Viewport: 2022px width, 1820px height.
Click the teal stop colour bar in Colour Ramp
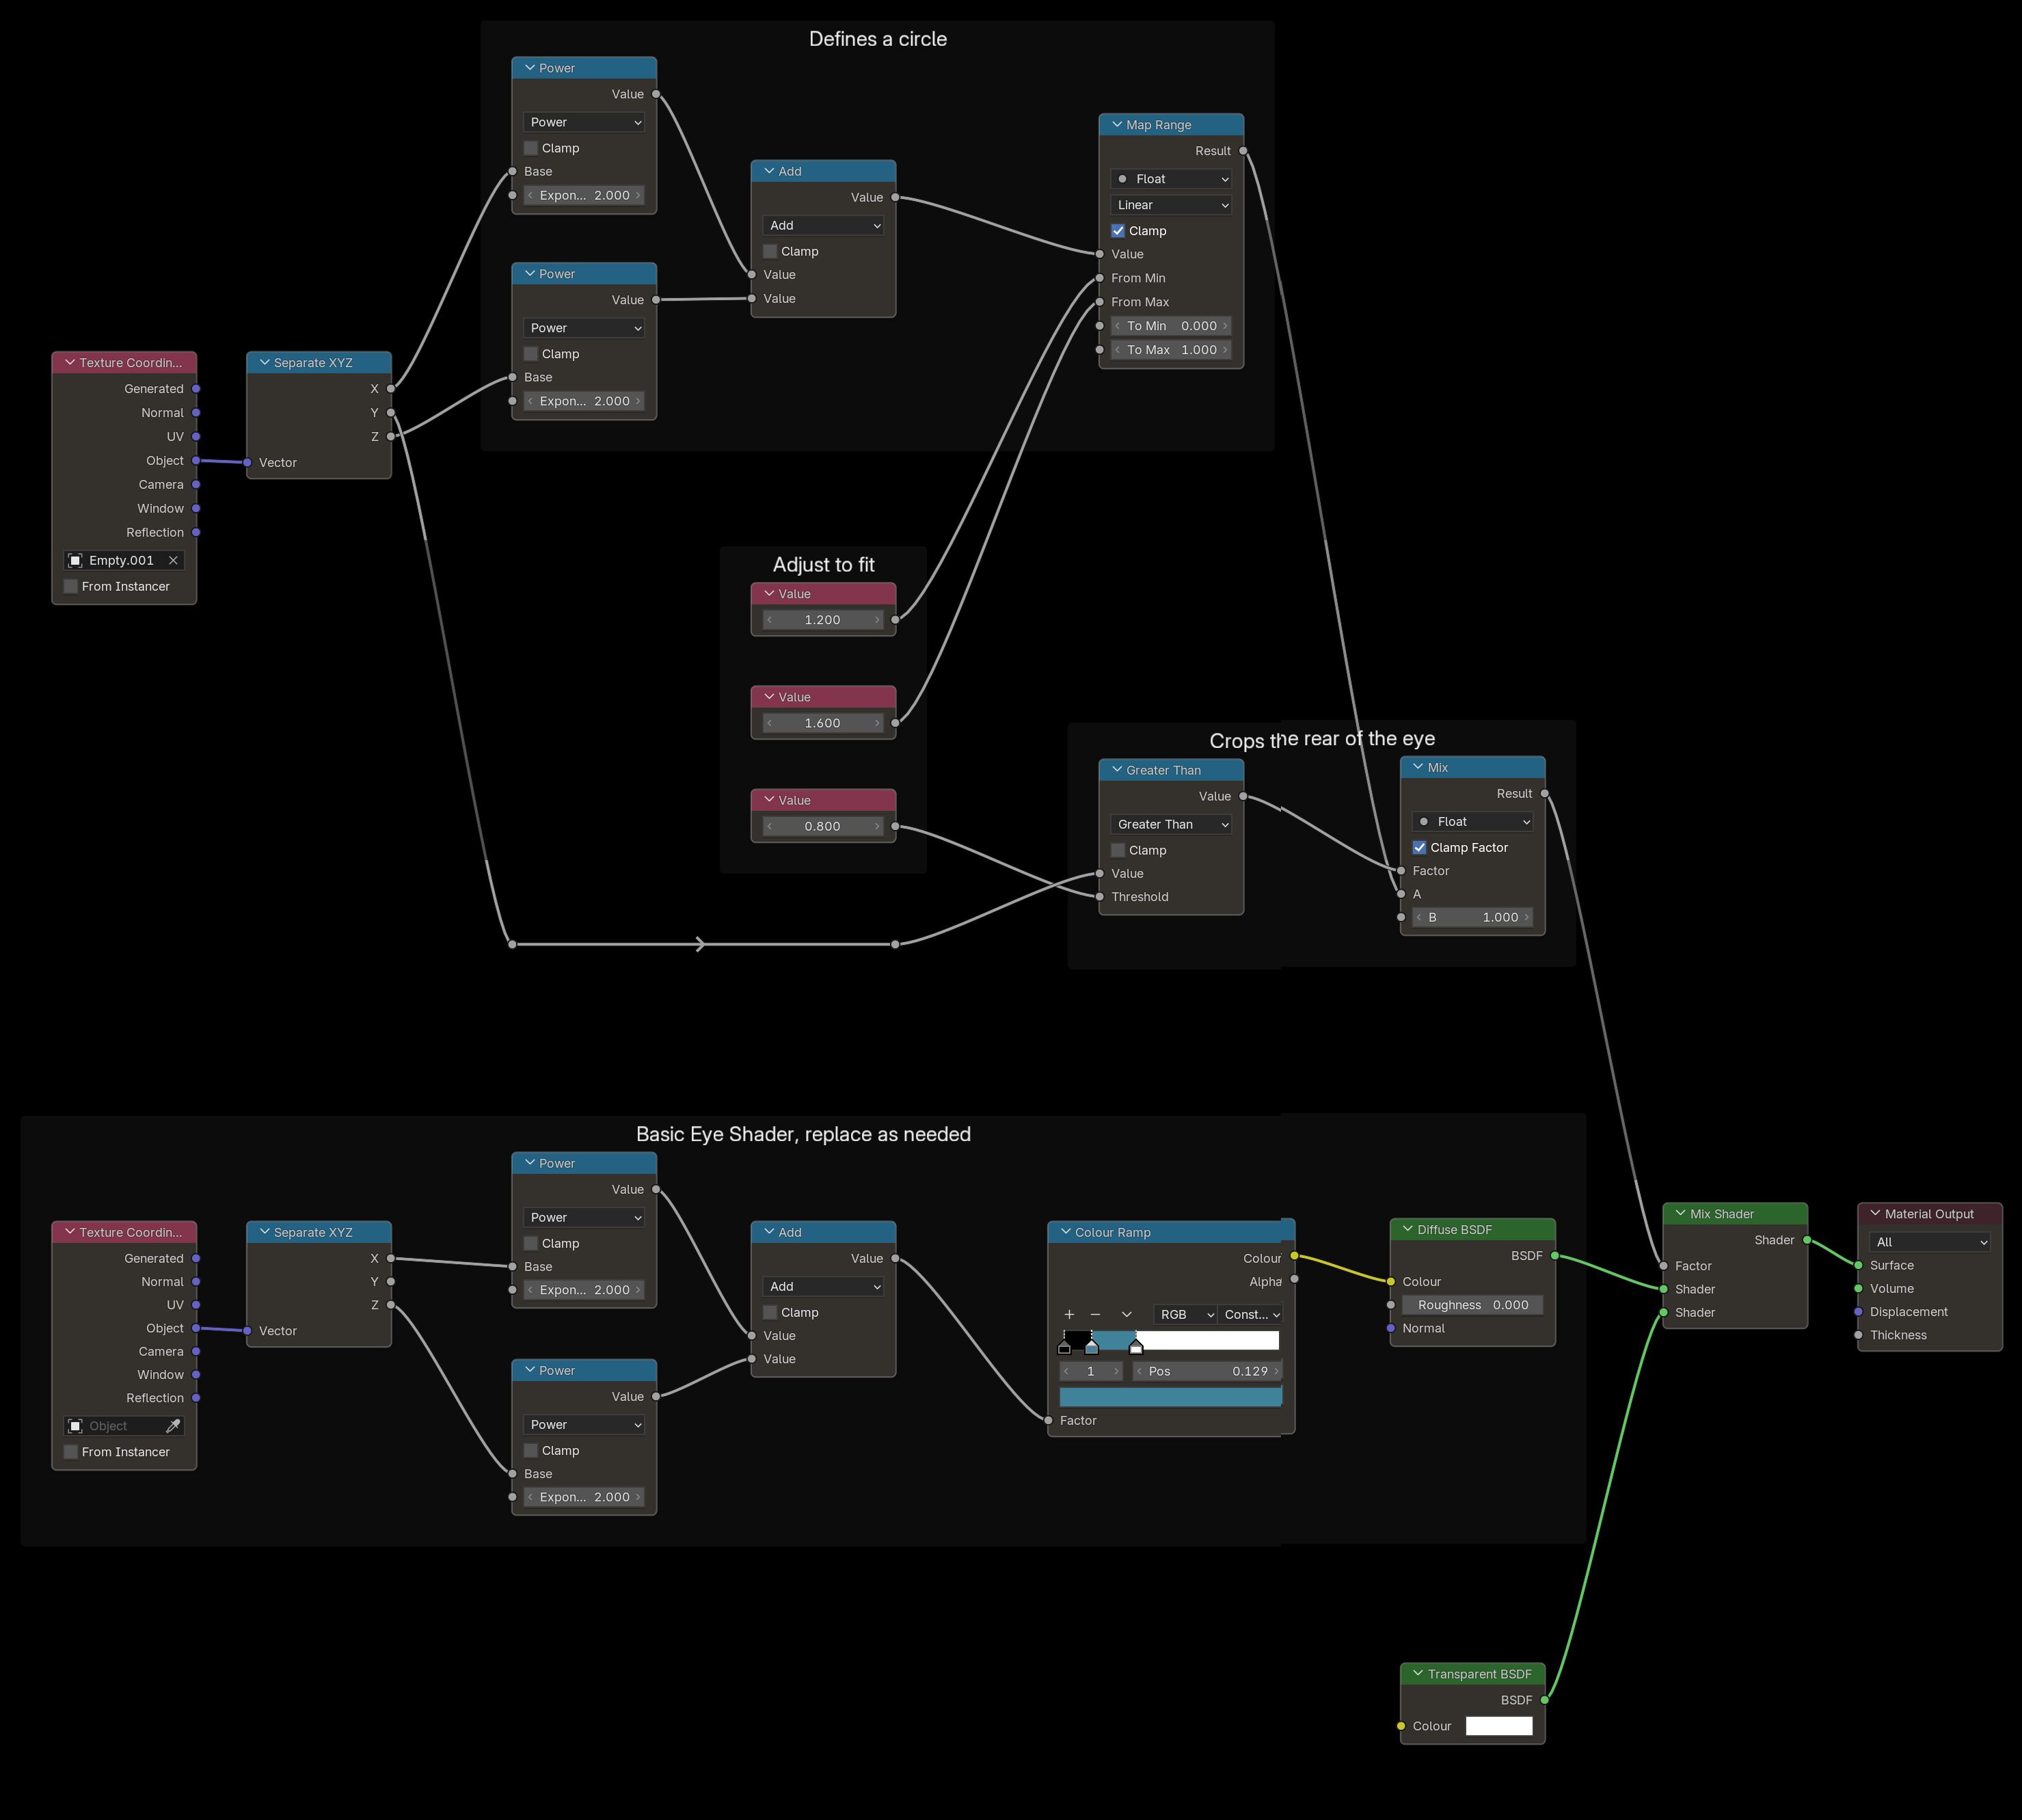[1170, 1397]
